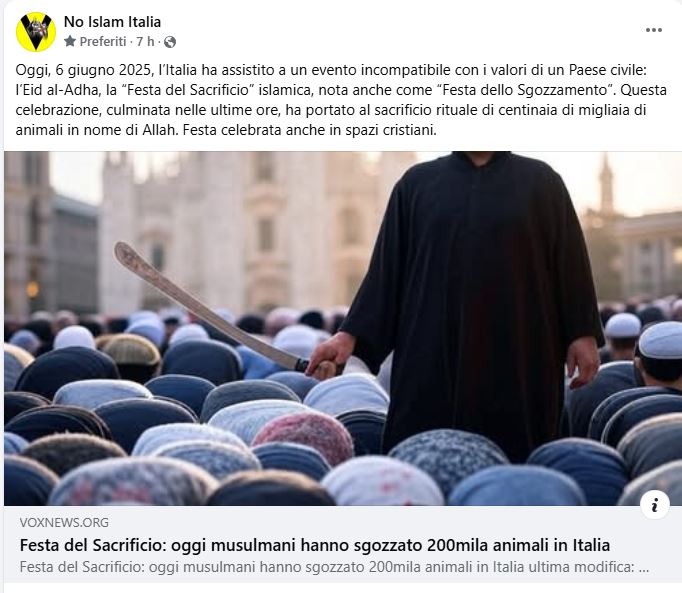Open the No Islam Italia profile avatar

pyautogui.click(x=36, y=32)
